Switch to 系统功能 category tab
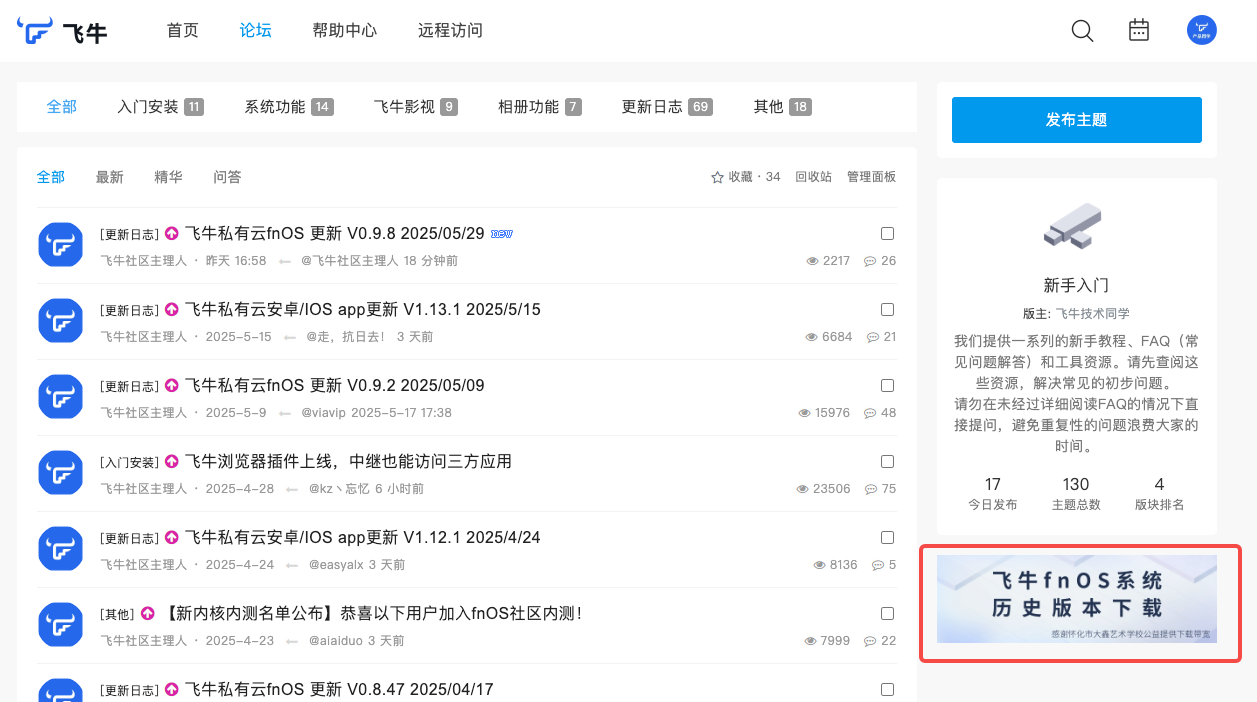Screen dimensions: 1257x702 coord(289,106)
